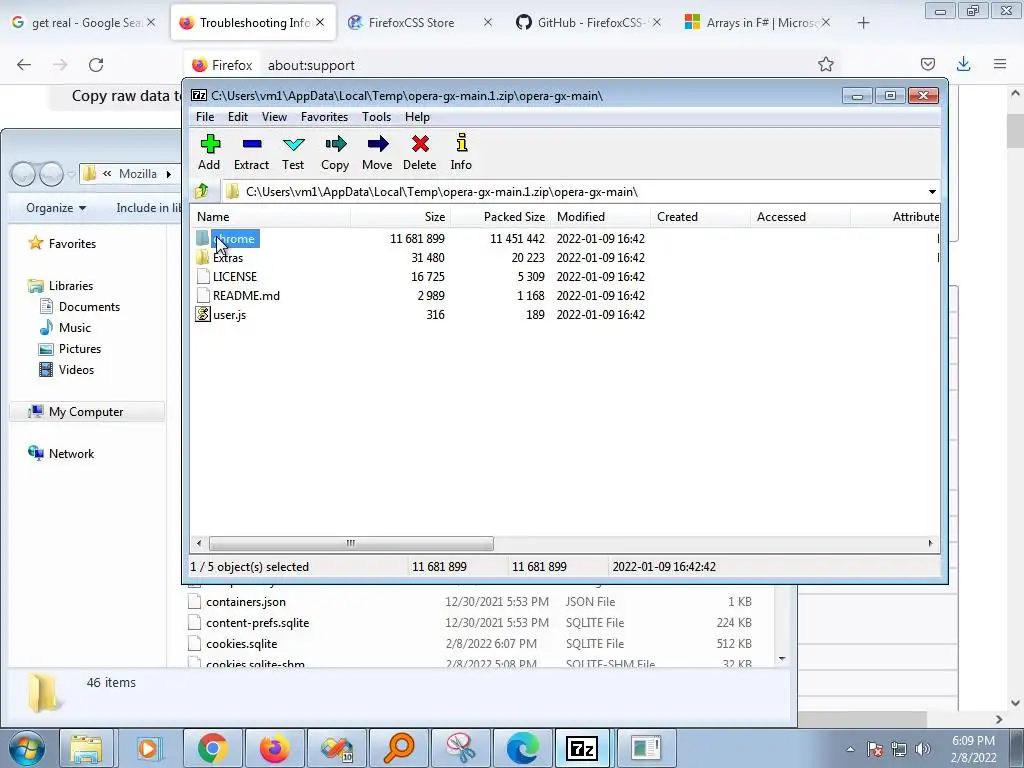This screenshot has height=768, width=1024.
Task: Bookmark page with the star icon
Action: tap(826, 65)
